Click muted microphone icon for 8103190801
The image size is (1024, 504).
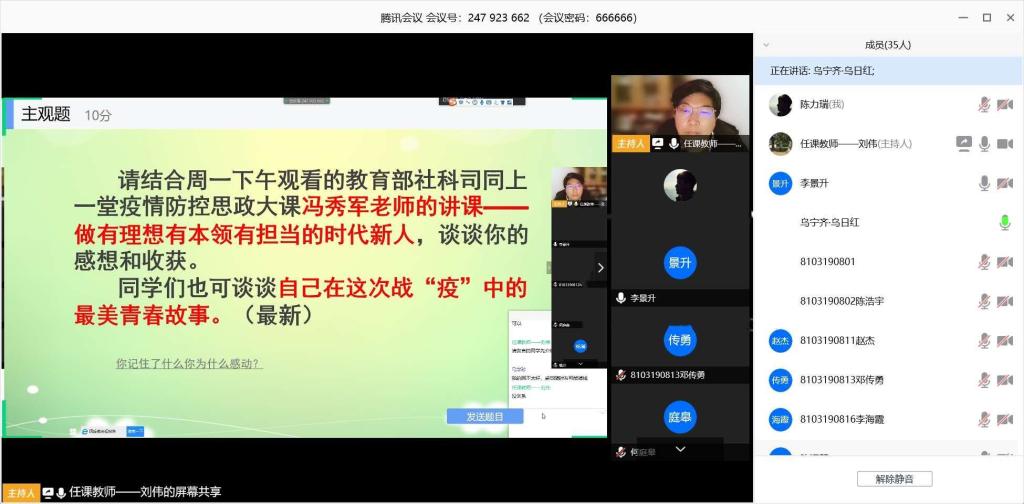coord(984,262)
